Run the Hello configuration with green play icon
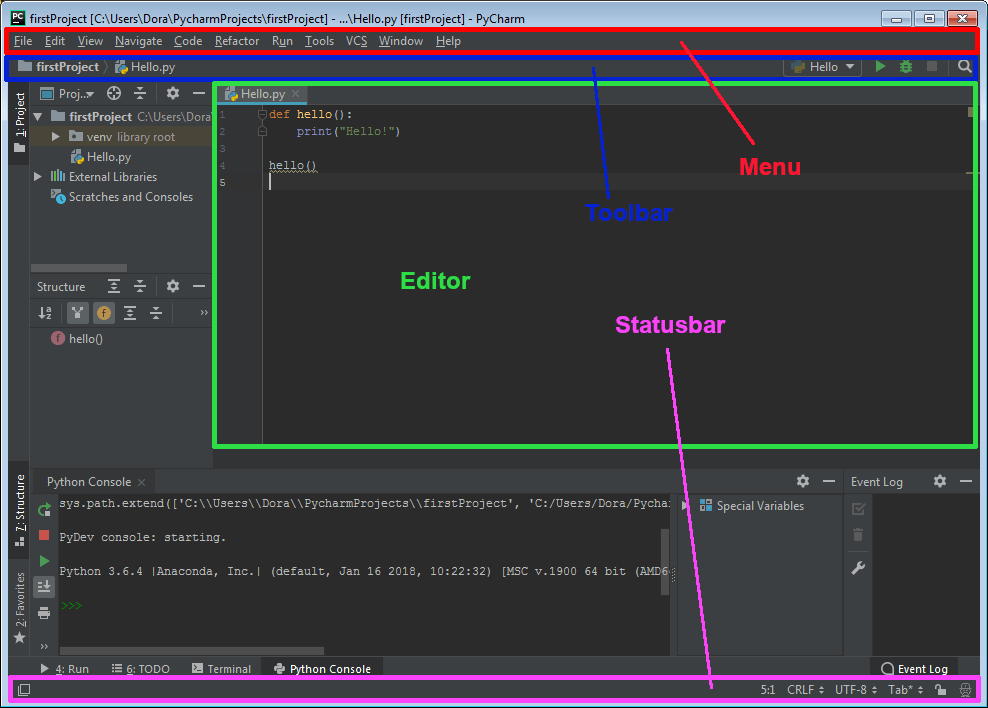The height and width of the screenshot is (708, 988). coord(879,66)
